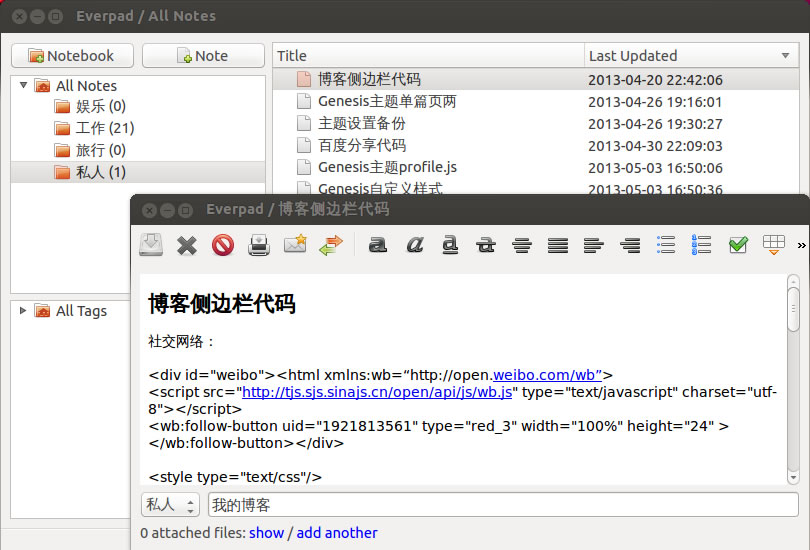Insert a checkbox with green checkmark icon
This screenshot has width=810, height=550.
[x=738, y=244]
